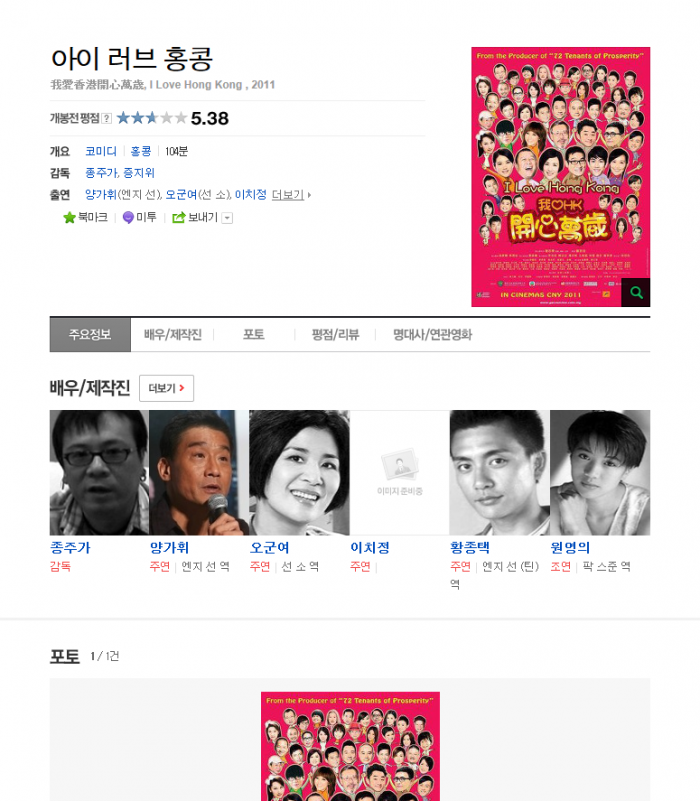Open the 명대사/연관영화 tab
The width and height of the screenshot is (700, 801).
click(432, 335)
